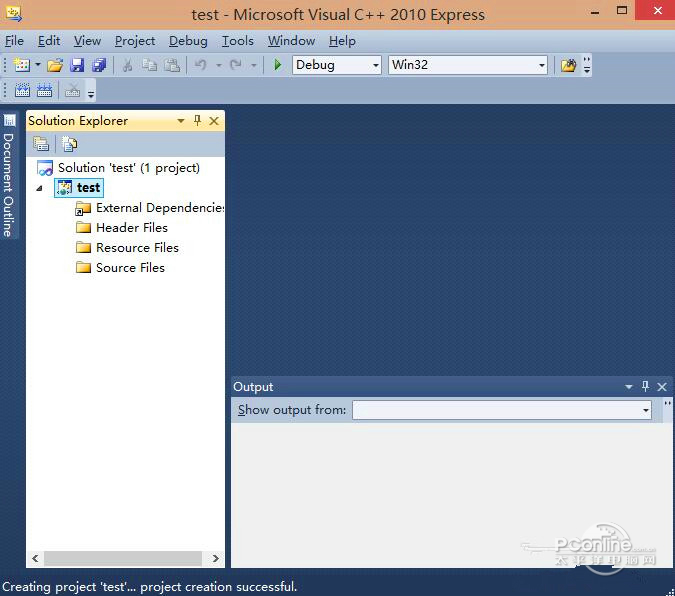Open the Tools menu

pos(237,41)
